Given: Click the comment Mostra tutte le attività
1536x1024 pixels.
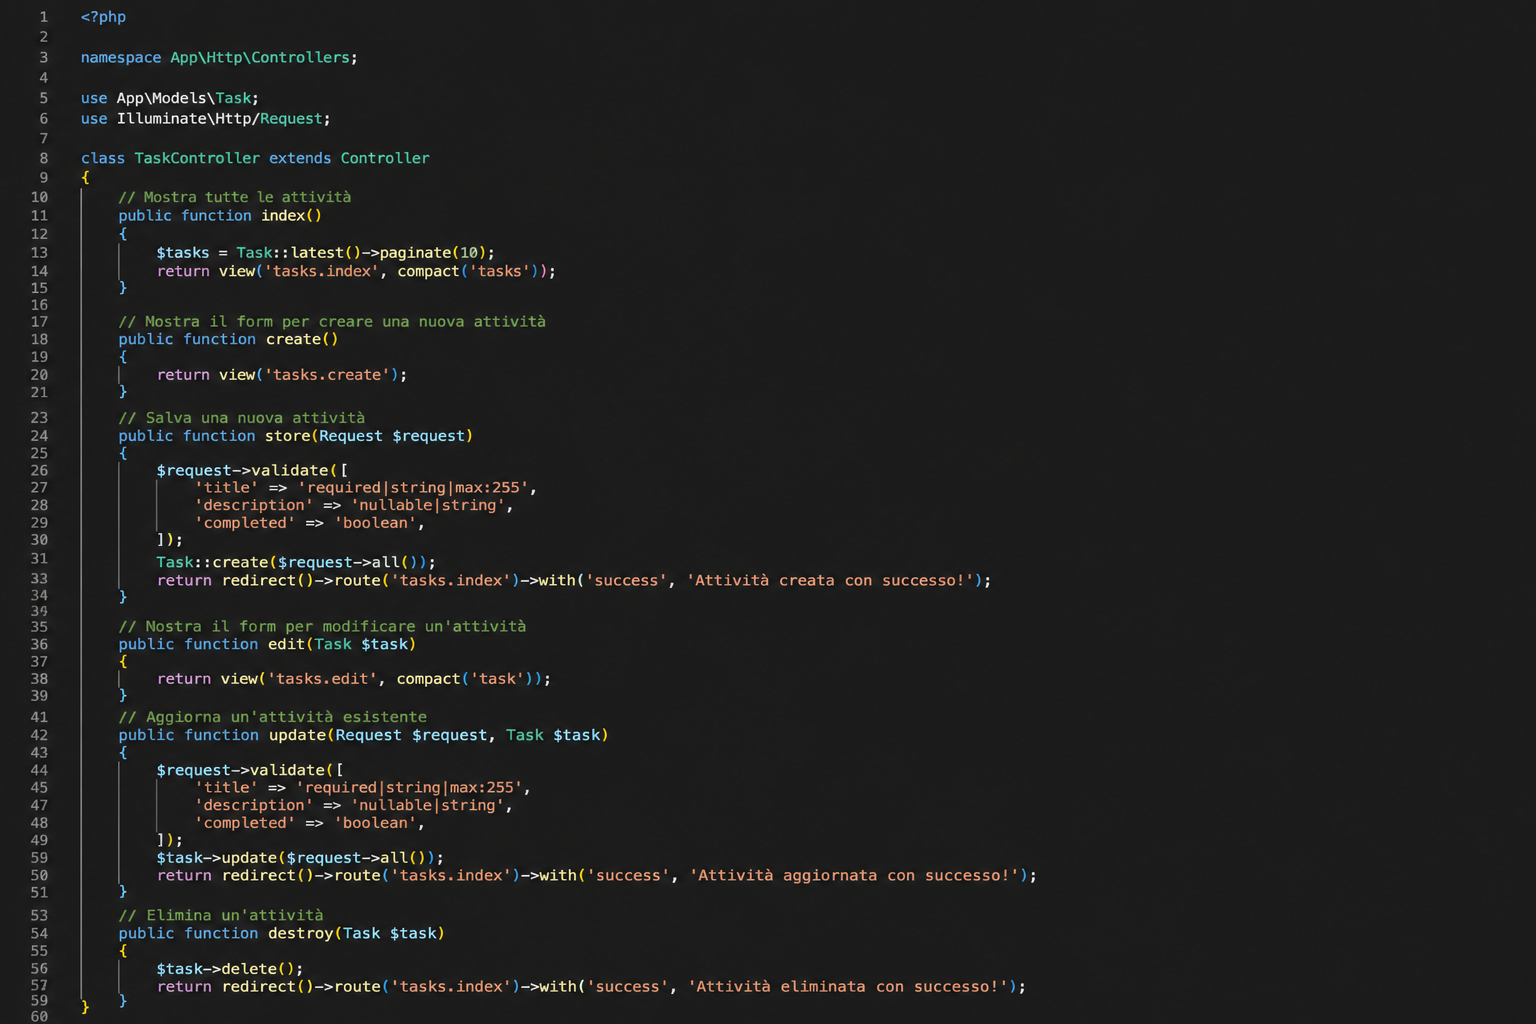Looking at the screenshot, I should (235, 197).
